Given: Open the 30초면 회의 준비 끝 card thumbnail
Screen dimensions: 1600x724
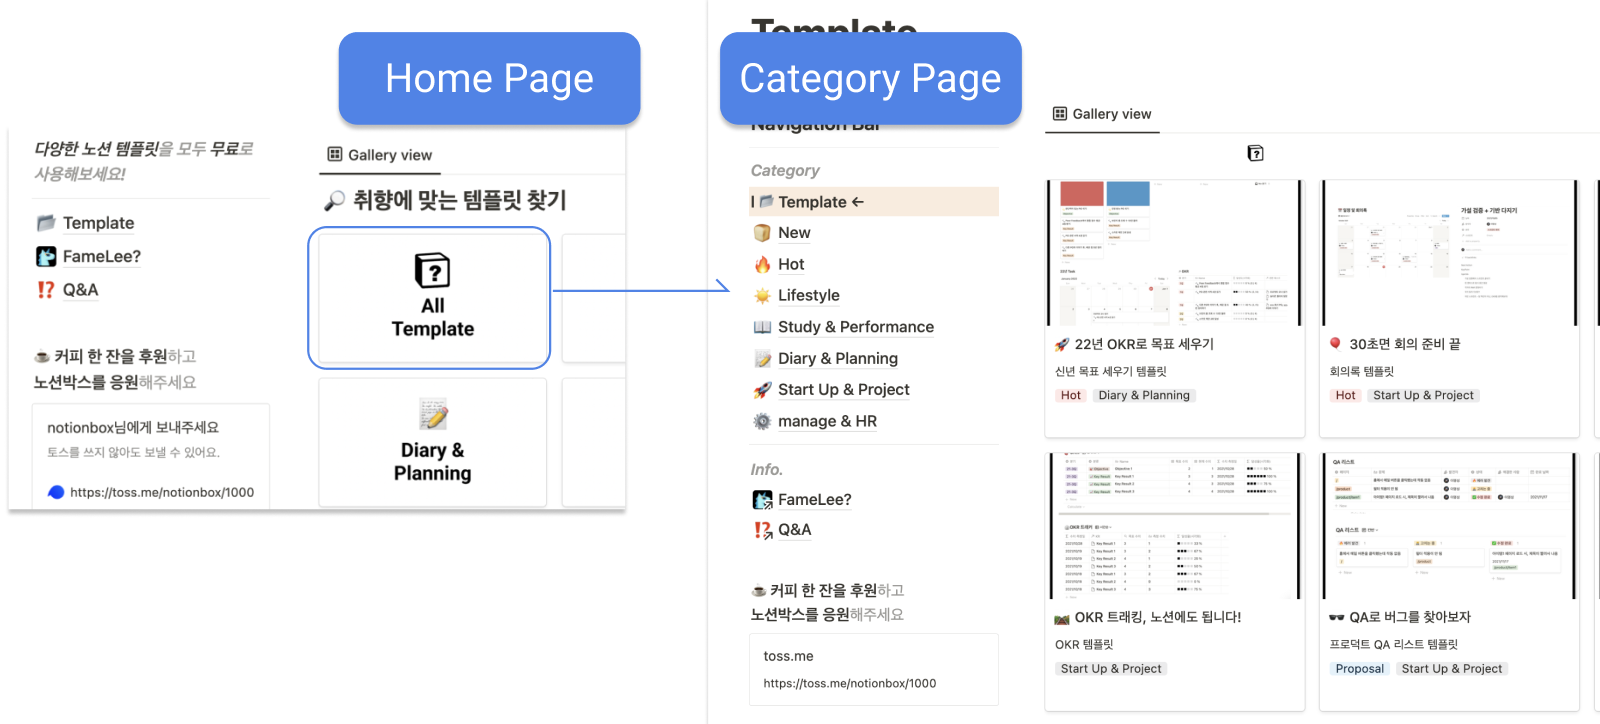Looking at the screenshot, I should pos(1449,253).
